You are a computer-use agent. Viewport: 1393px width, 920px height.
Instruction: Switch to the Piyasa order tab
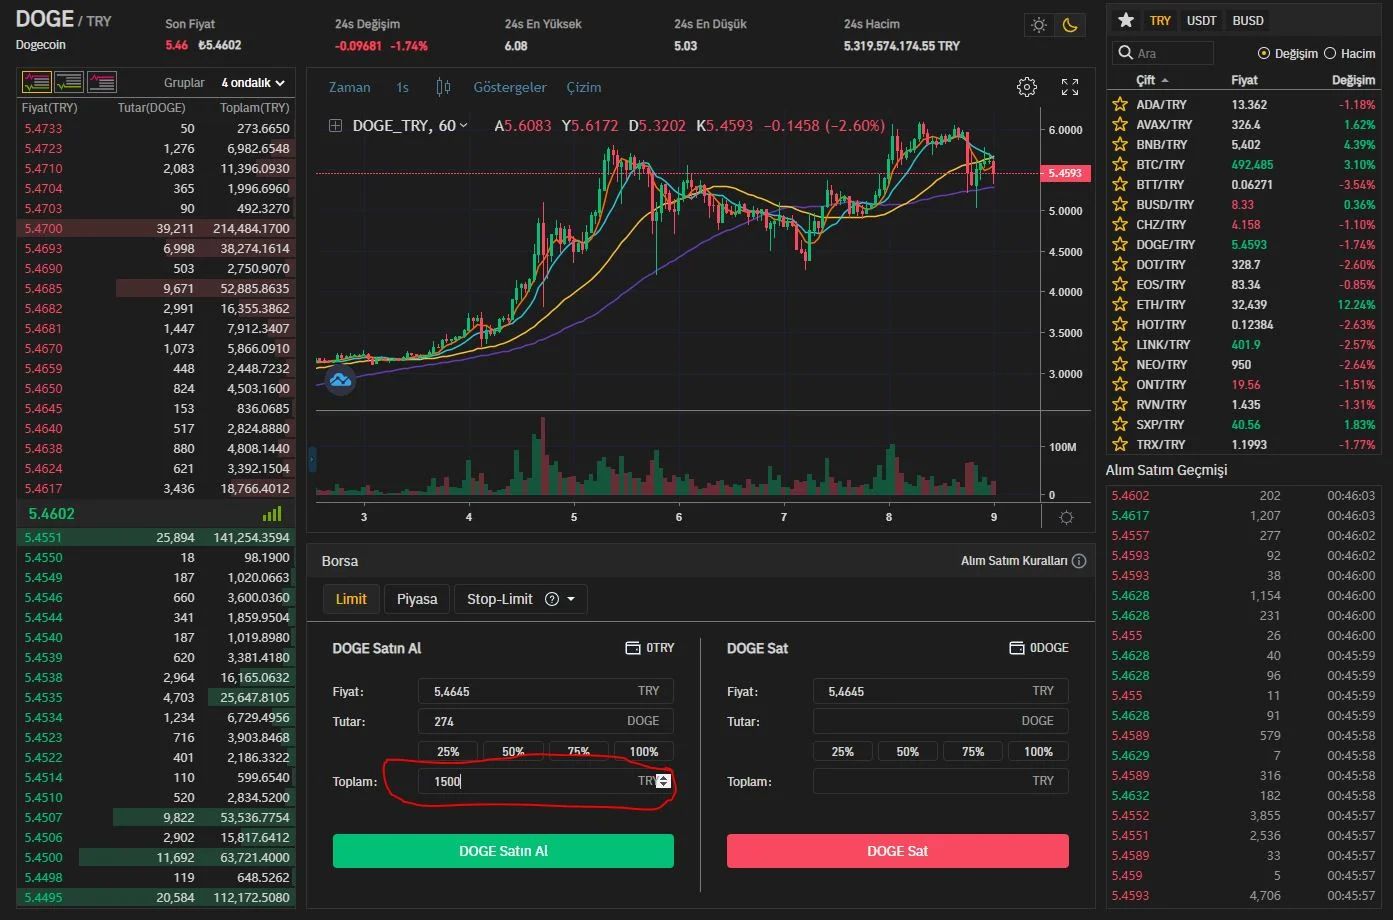pyautogui.click(x=417, y=599)
